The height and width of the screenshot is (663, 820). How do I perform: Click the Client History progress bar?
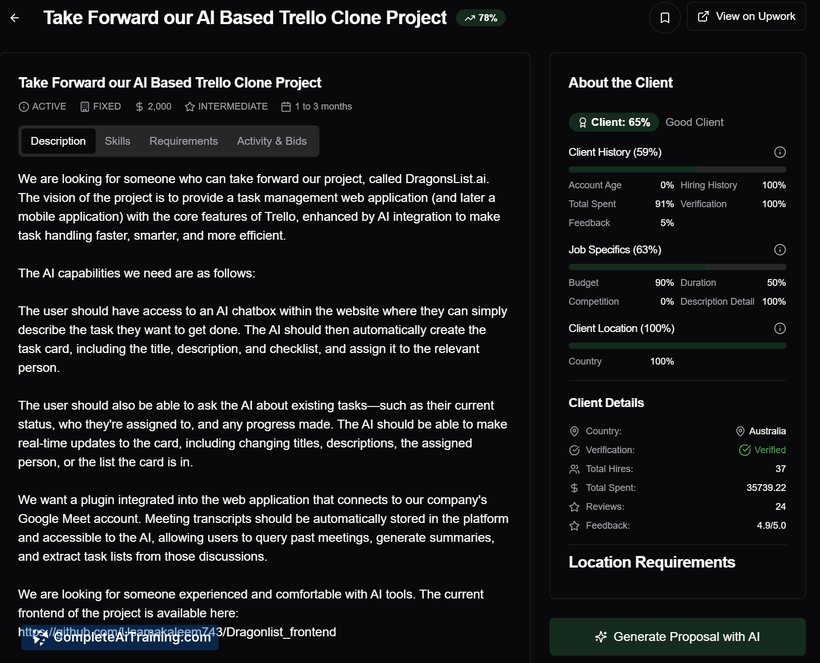click(677, 169)
